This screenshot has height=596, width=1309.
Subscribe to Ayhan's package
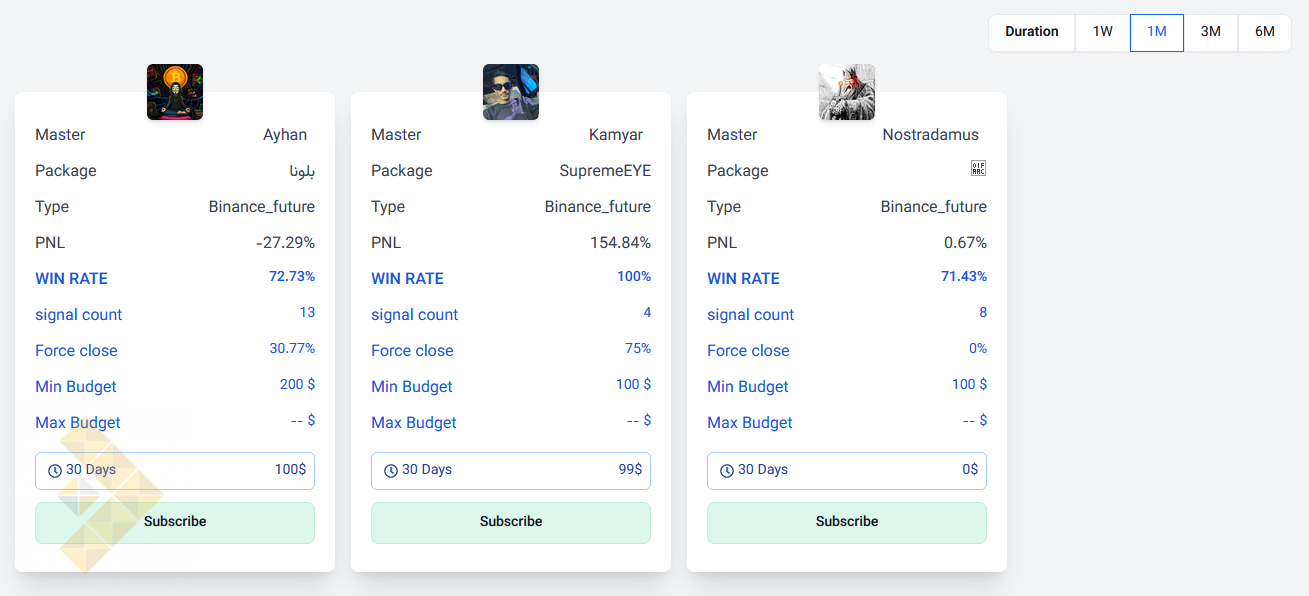(175, 522)
